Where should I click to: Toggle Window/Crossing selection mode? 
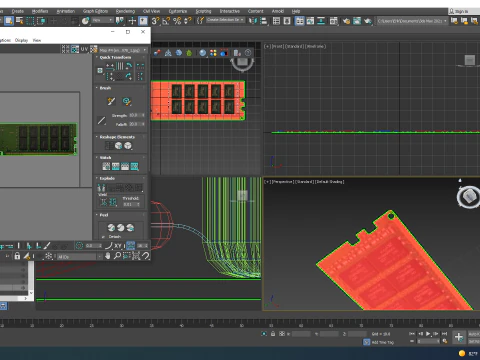(41, 21)
